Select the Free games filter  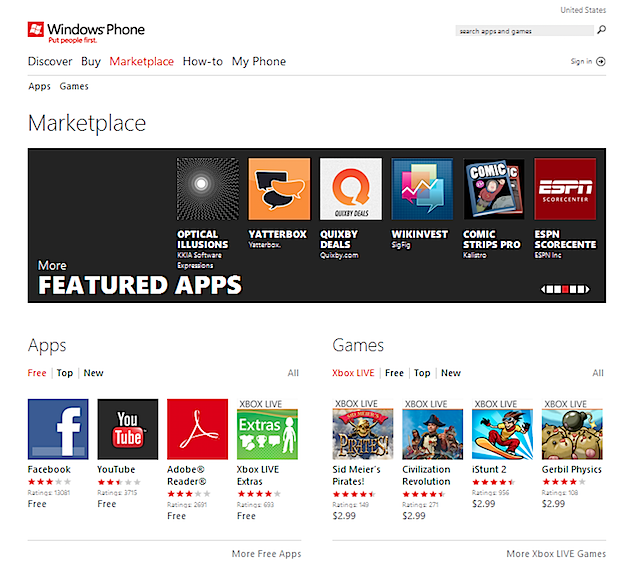coord(394,373)
